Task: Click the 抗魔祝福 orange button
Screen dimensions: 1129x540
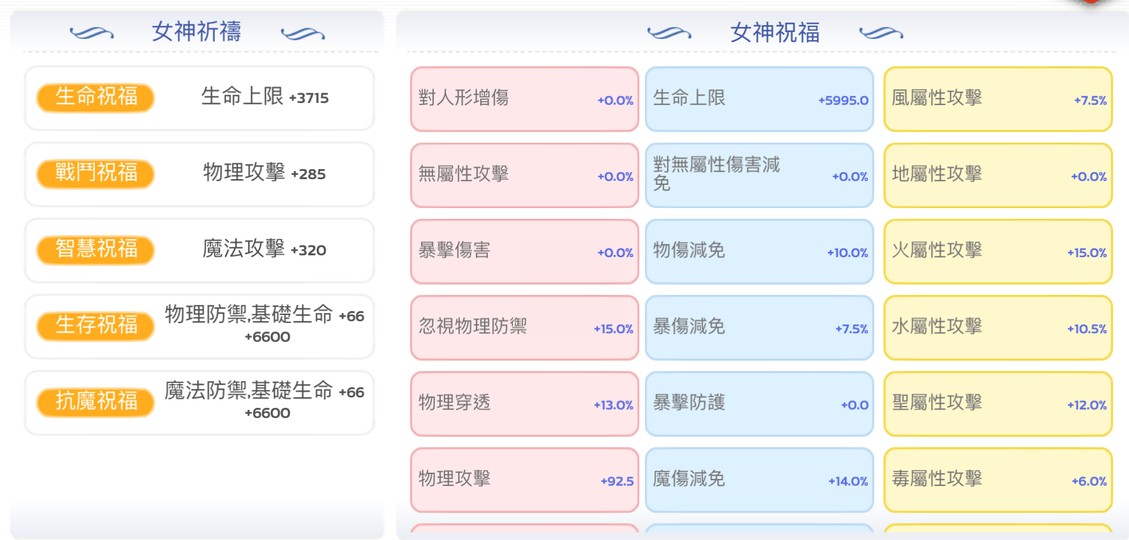Action: click(96, 402)
